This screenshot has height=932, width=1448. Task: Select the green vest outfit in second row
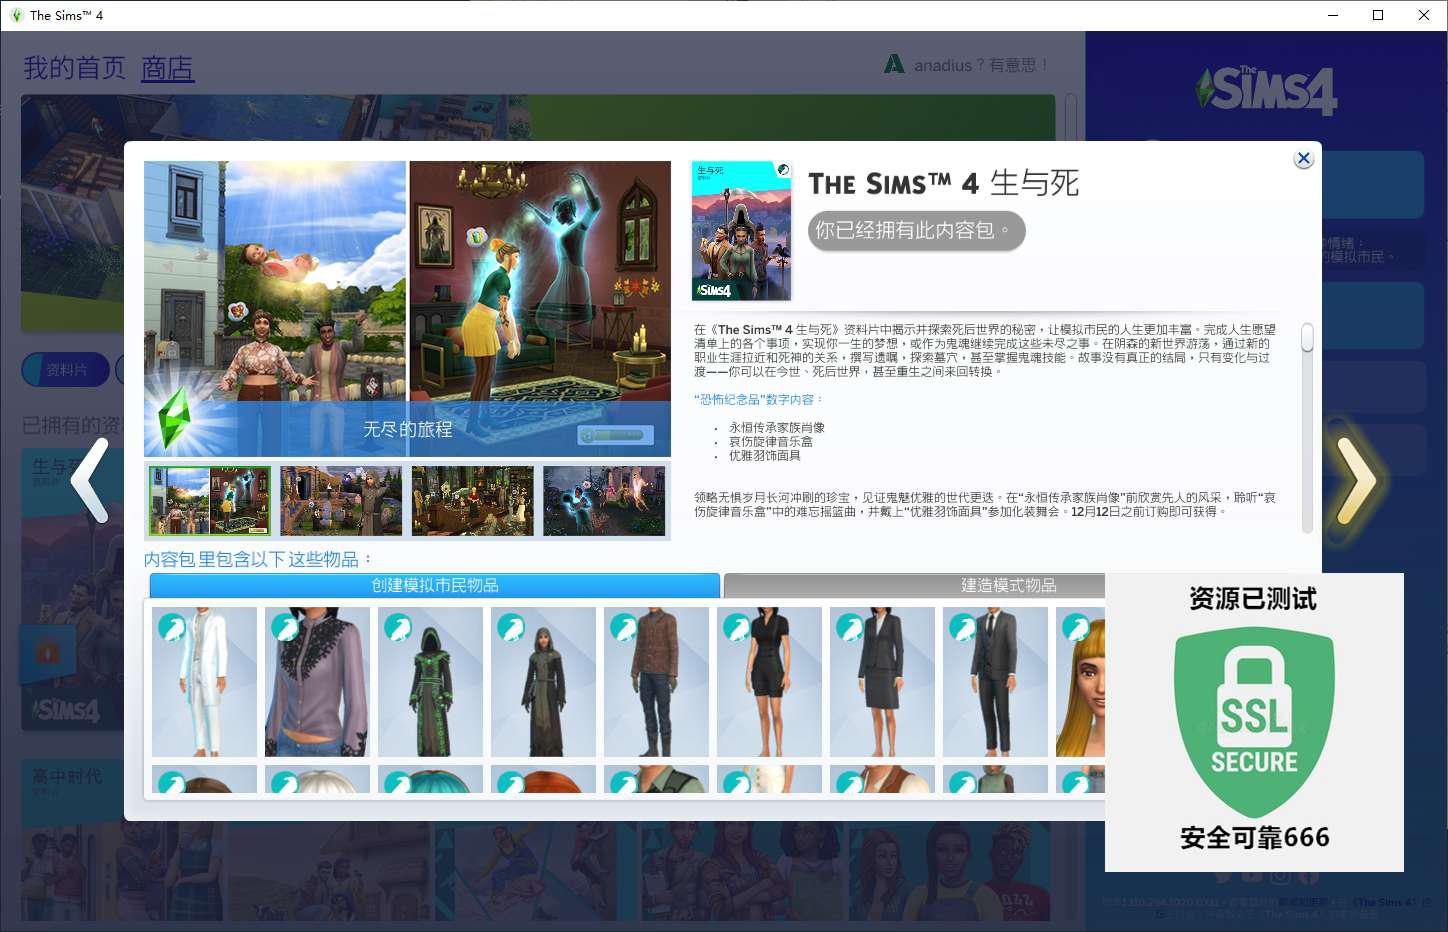pos(656,779)
